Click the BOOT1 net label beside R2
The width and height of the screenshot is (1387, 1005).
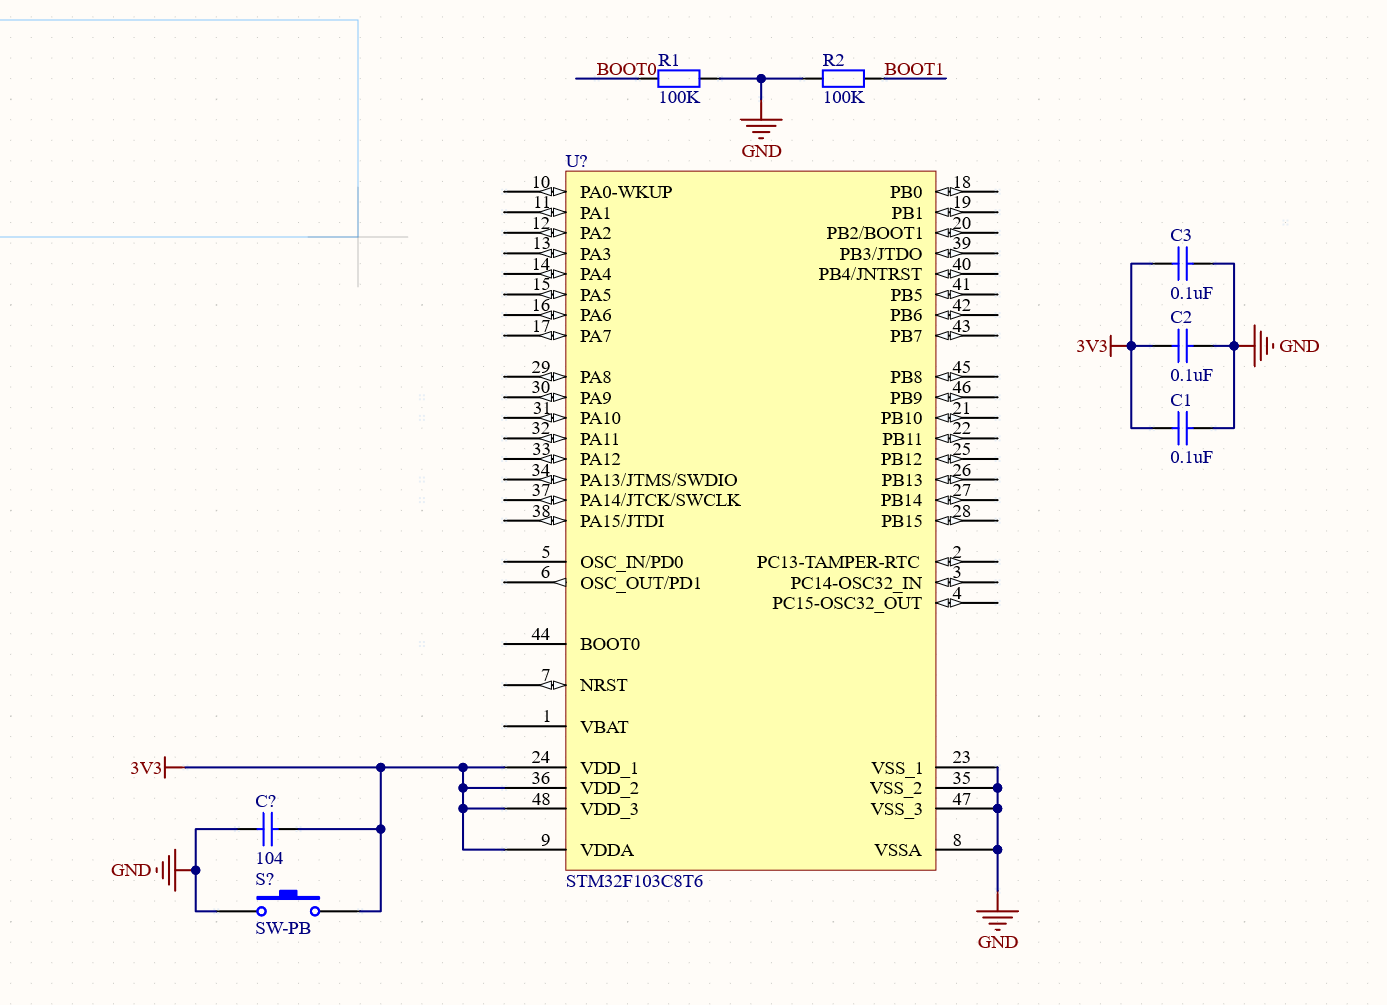[914, 69]
